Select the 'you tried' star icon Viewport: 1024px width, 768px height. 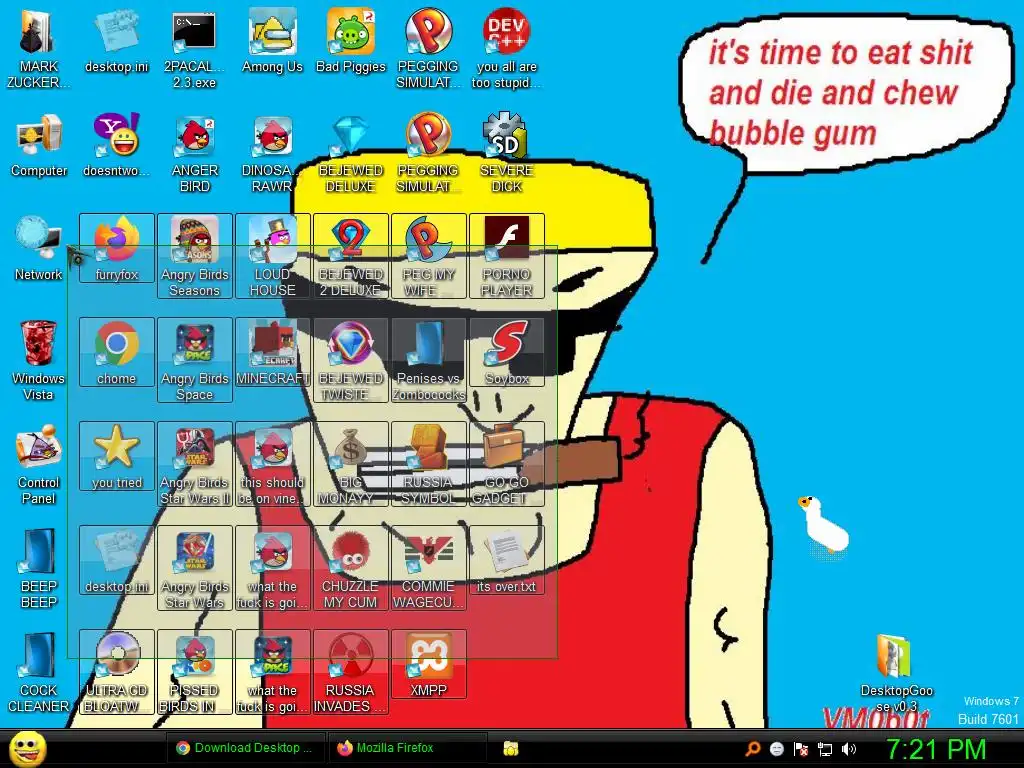point(117,456)
